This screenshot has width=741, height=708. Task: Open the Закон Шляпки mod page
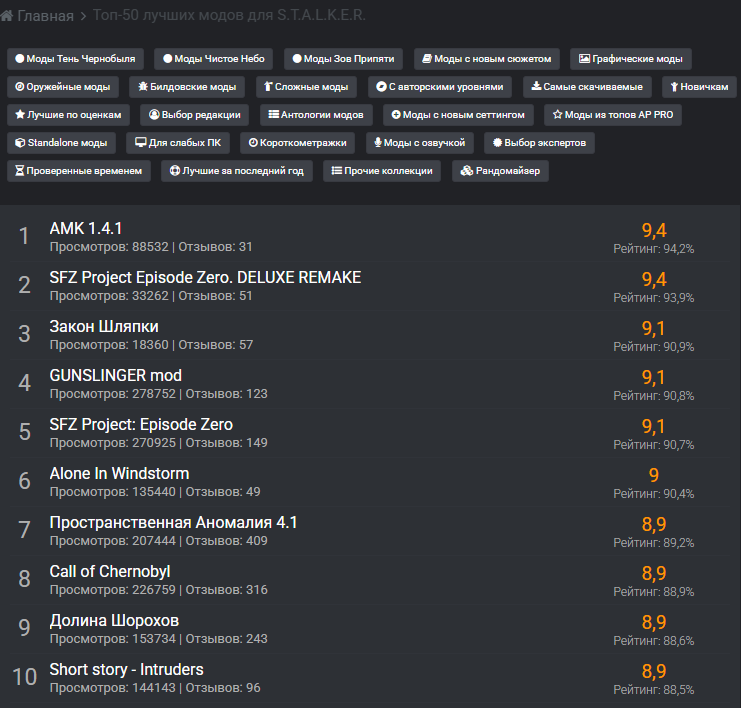tap(104, 327)
